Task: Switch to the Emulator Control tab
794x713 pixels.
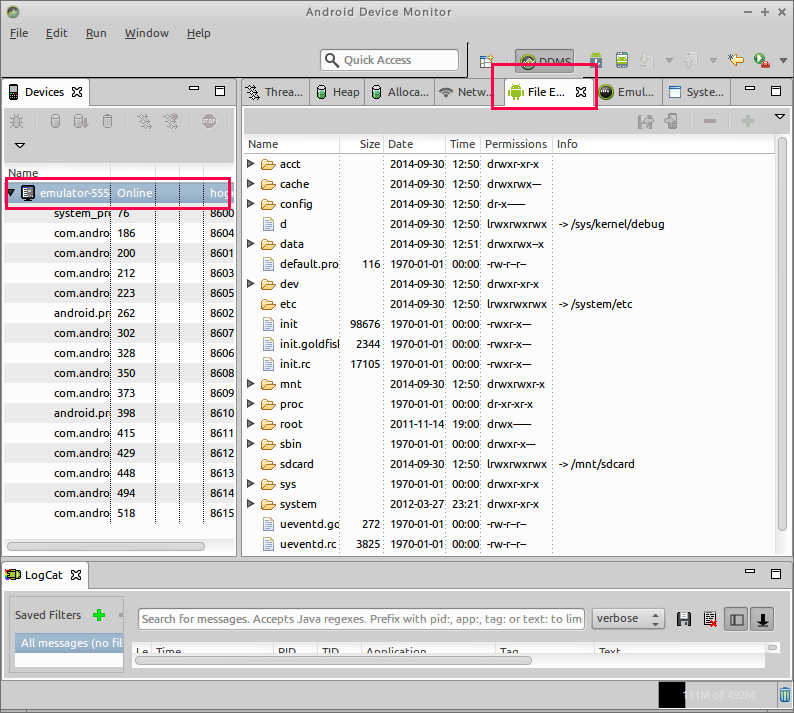Action: [627, 92]
